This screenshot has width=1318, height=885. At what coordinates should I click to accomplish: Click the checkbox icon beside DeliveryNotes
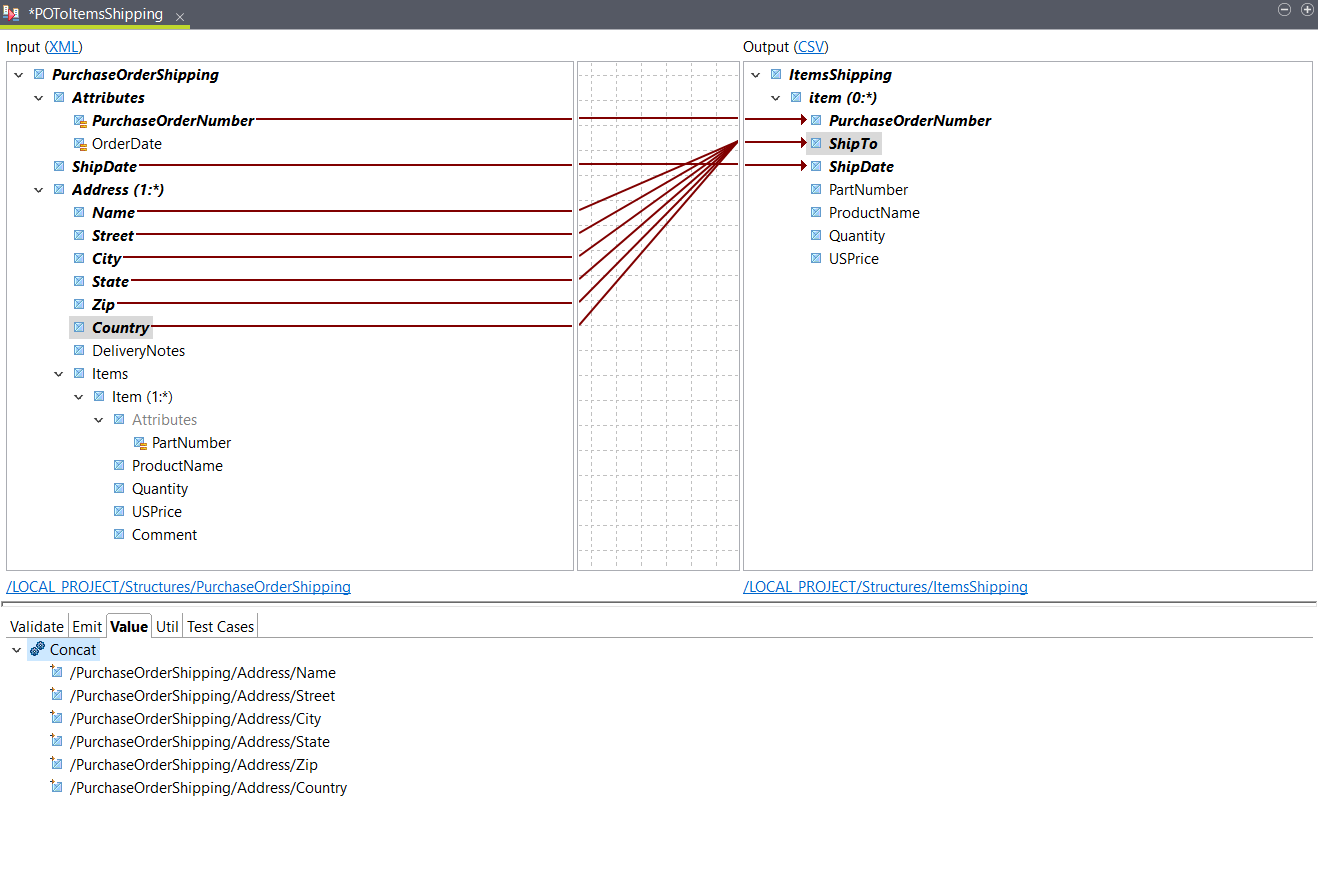80,350
